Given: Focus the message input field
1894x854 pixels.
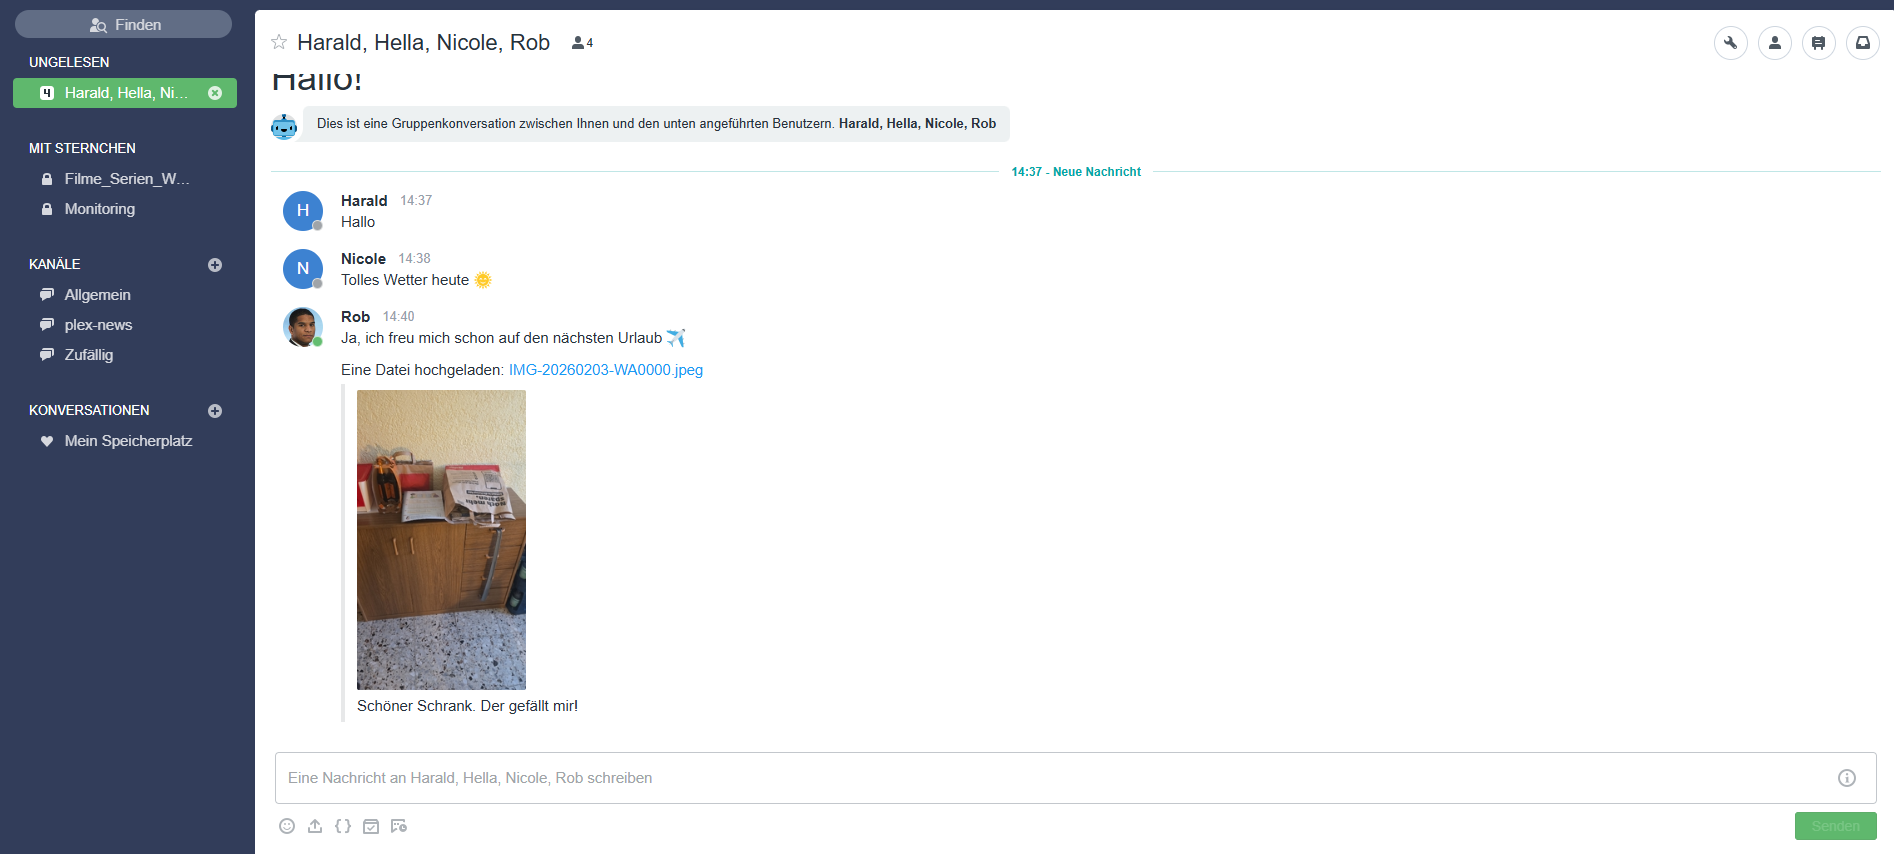Looking at the screenshot, I should (1075, 778).
